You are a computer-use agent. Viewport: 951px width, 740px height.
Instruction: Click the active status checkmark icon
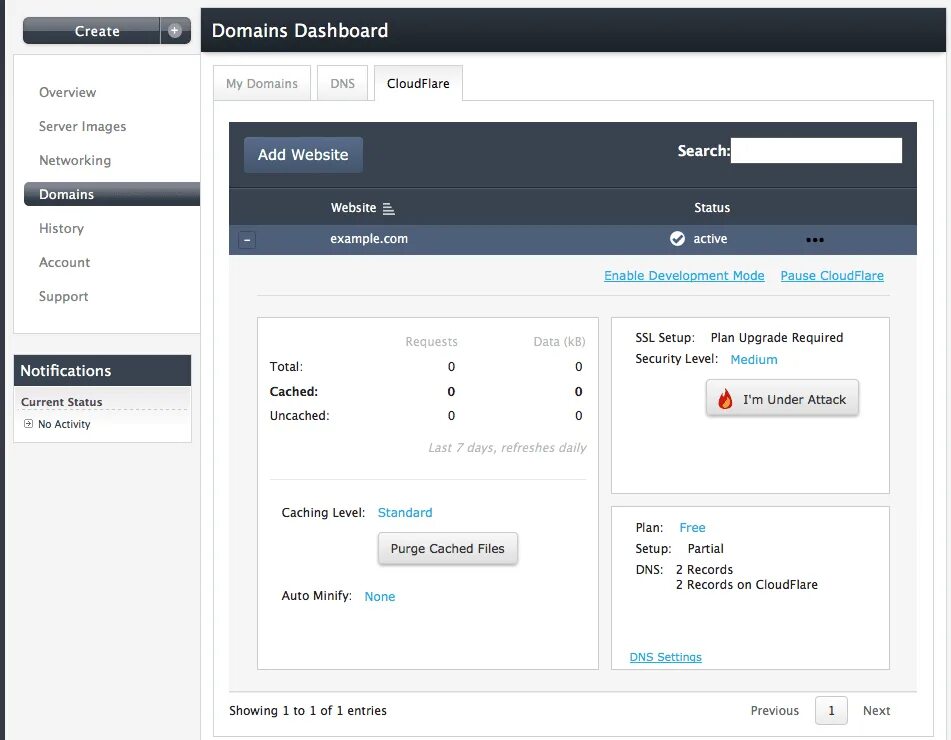677,238
